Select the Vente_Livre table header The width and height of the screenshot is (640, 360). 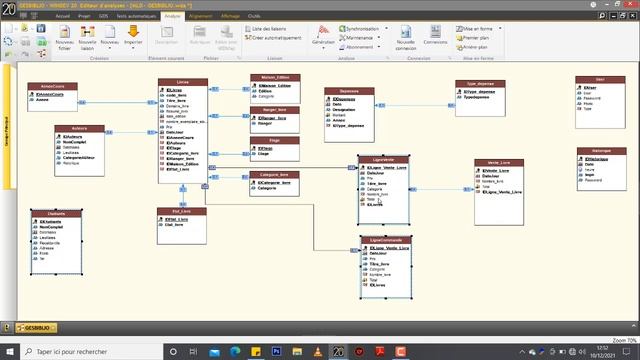(x=499, y=162)
